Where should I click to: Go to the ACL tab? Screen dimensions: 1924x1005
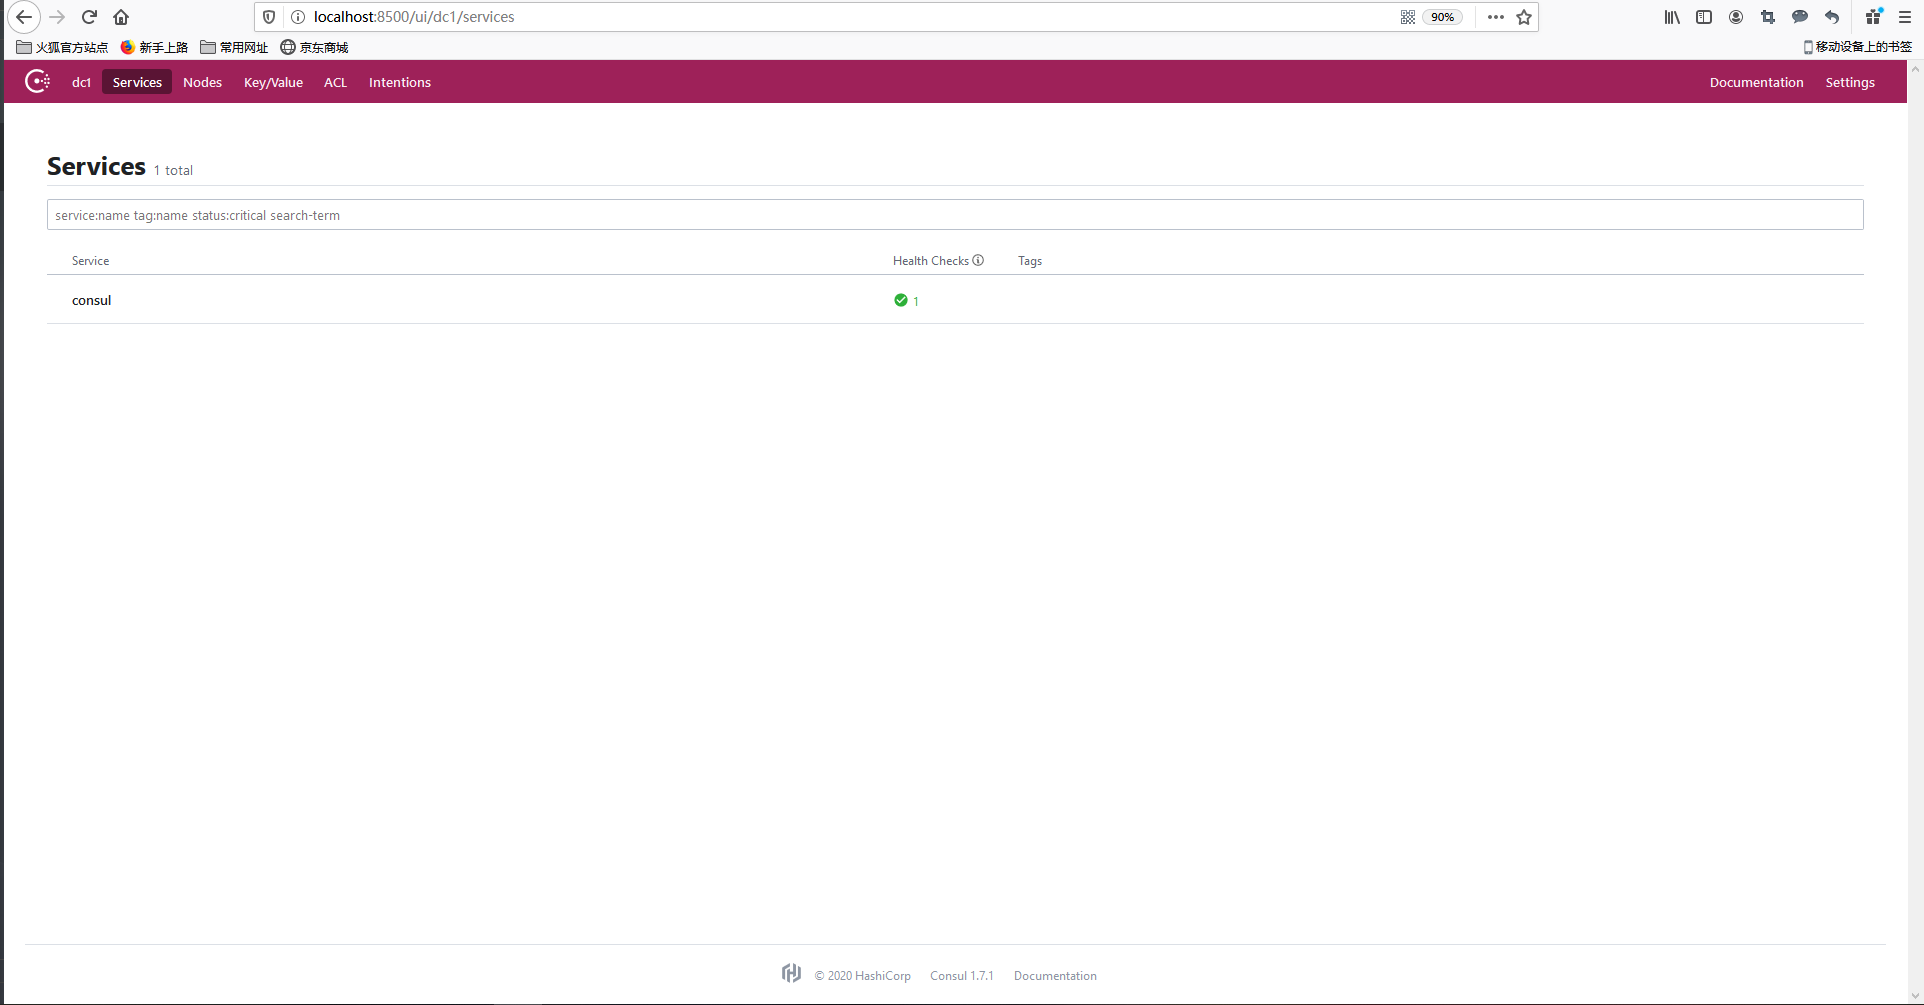pos(335,82)
